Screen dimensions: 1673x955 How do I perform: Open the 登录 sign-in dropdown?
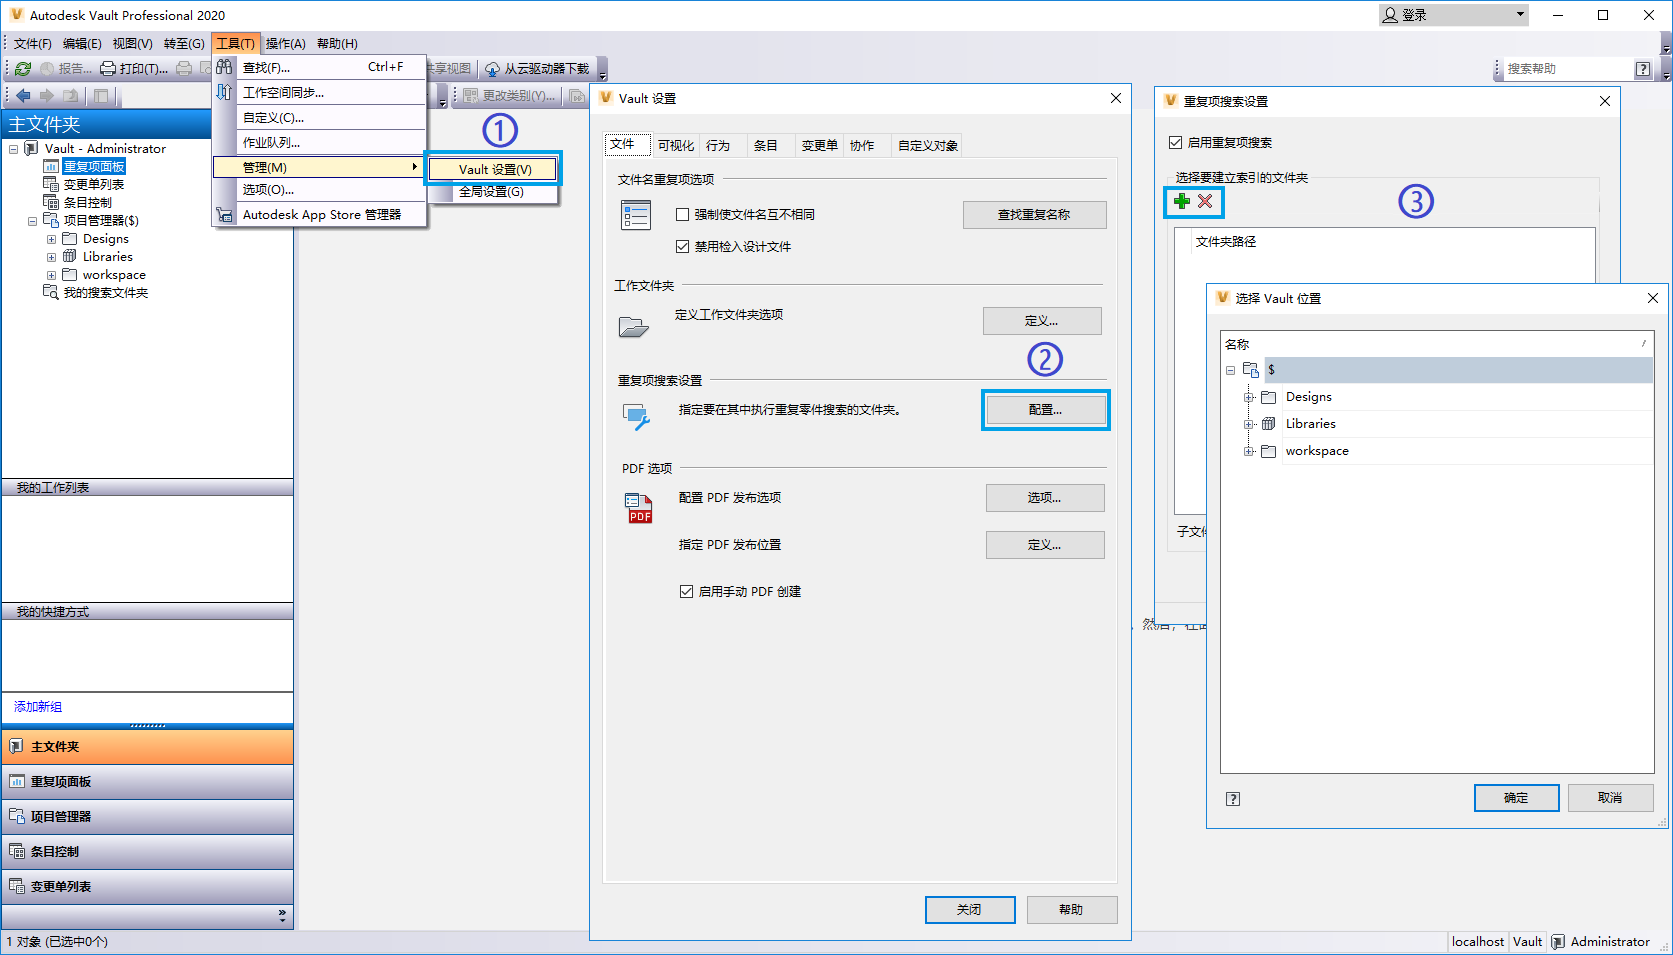1454,15
